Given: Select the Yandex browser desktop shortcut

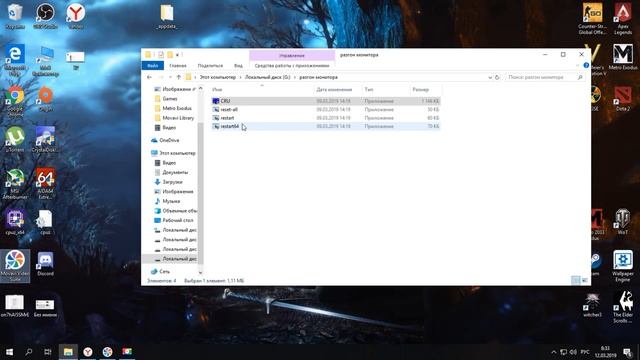Looking at the screenshot, I should 76,16.
